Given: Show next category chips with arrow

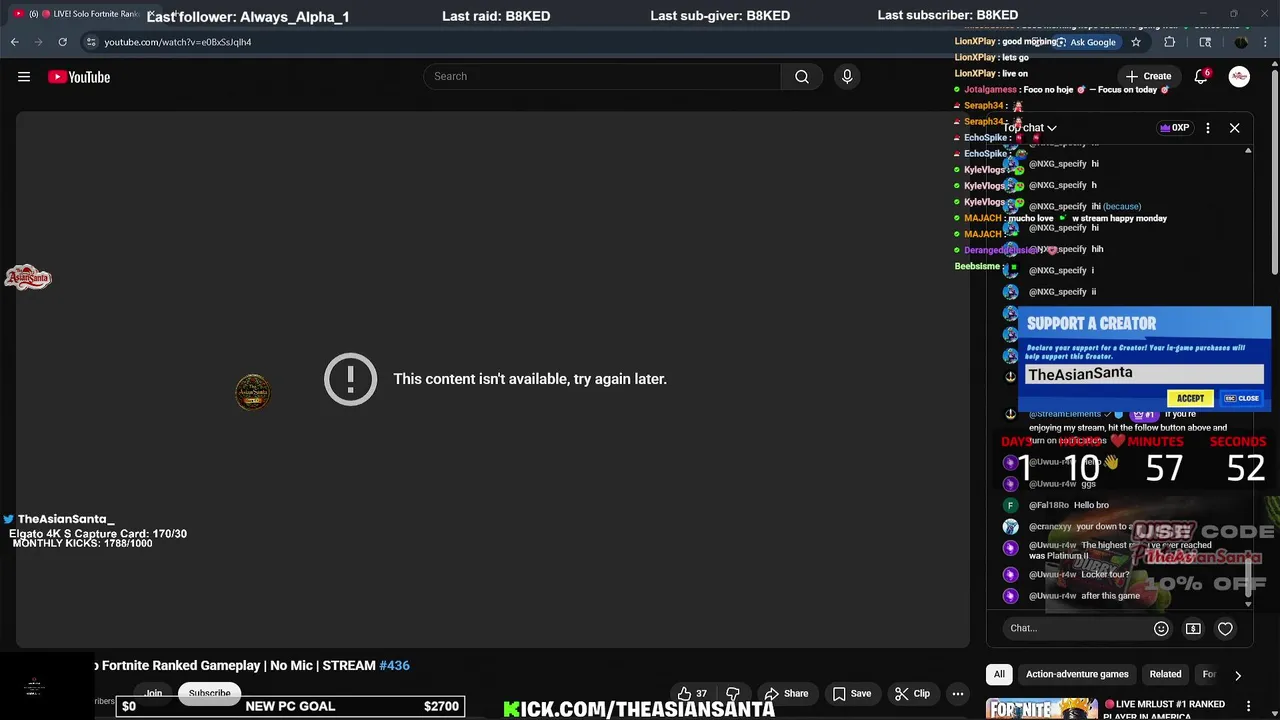Looking at the screenshot, I should pos(1238,675).
